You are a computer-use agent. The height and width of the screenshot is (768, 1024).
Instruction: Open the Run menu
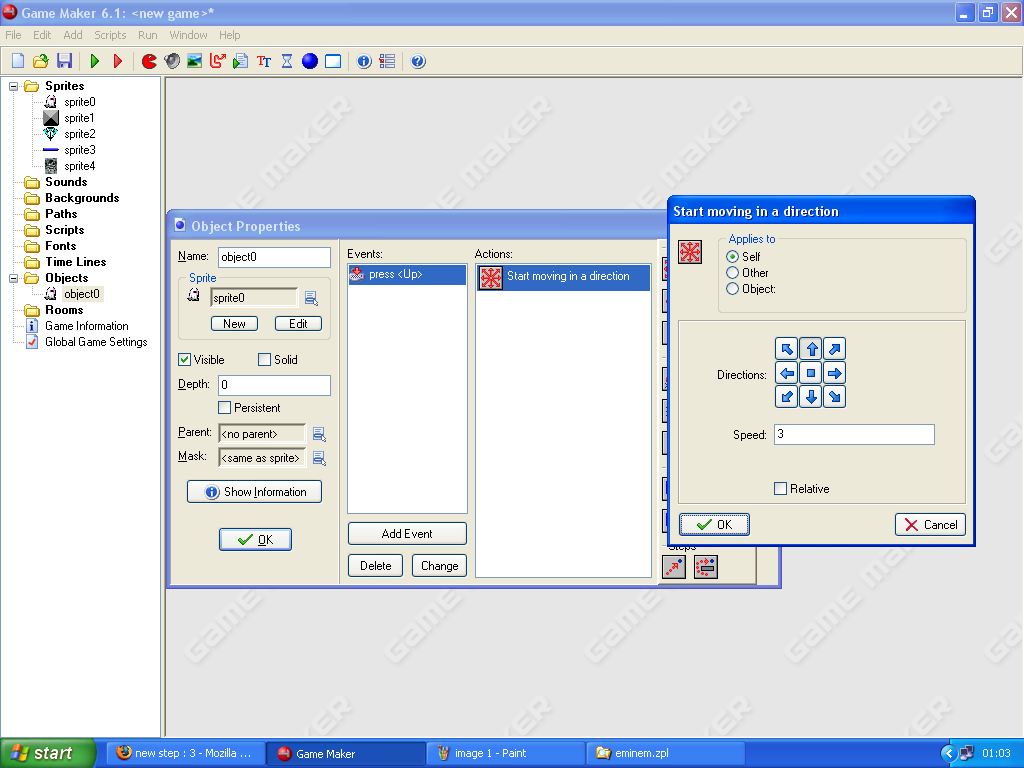tap(148, 35)
